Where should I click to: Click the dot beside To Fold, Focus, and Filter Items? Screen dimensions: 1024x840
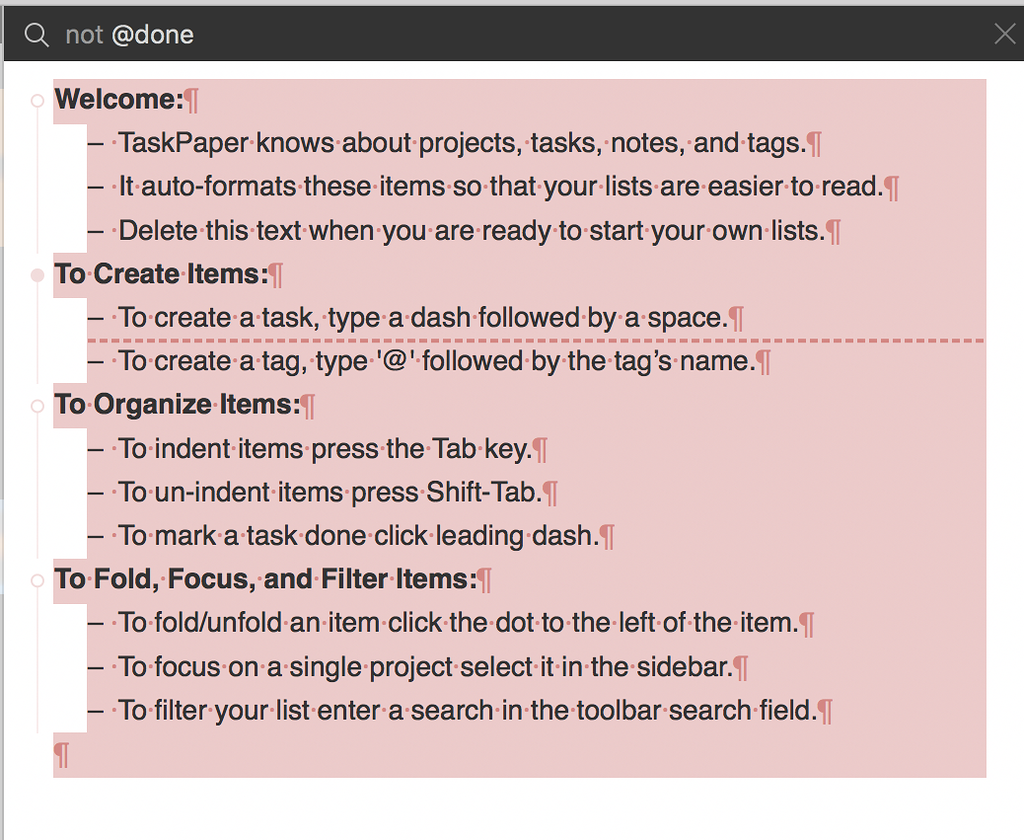[36, 580]
